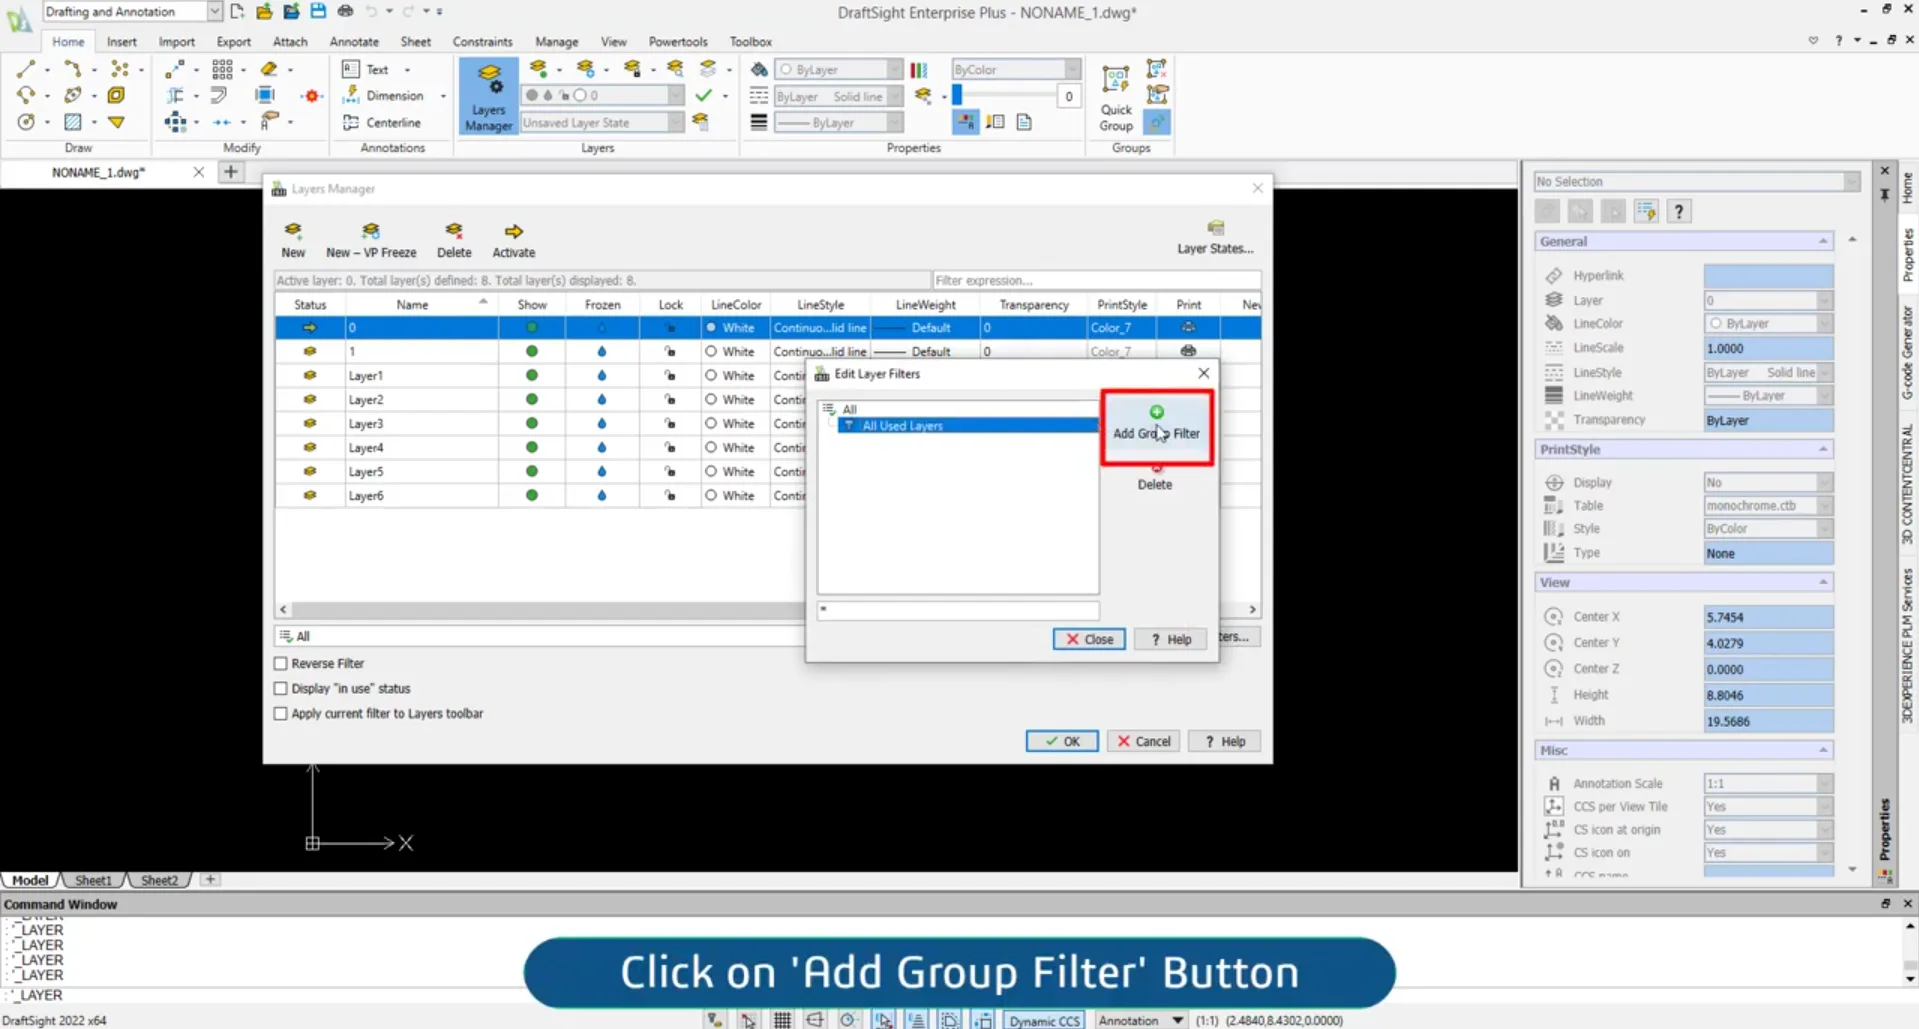1919x1029 pixels.
Task: Click the Add Group Filter button
Action: coord(1156,423)
